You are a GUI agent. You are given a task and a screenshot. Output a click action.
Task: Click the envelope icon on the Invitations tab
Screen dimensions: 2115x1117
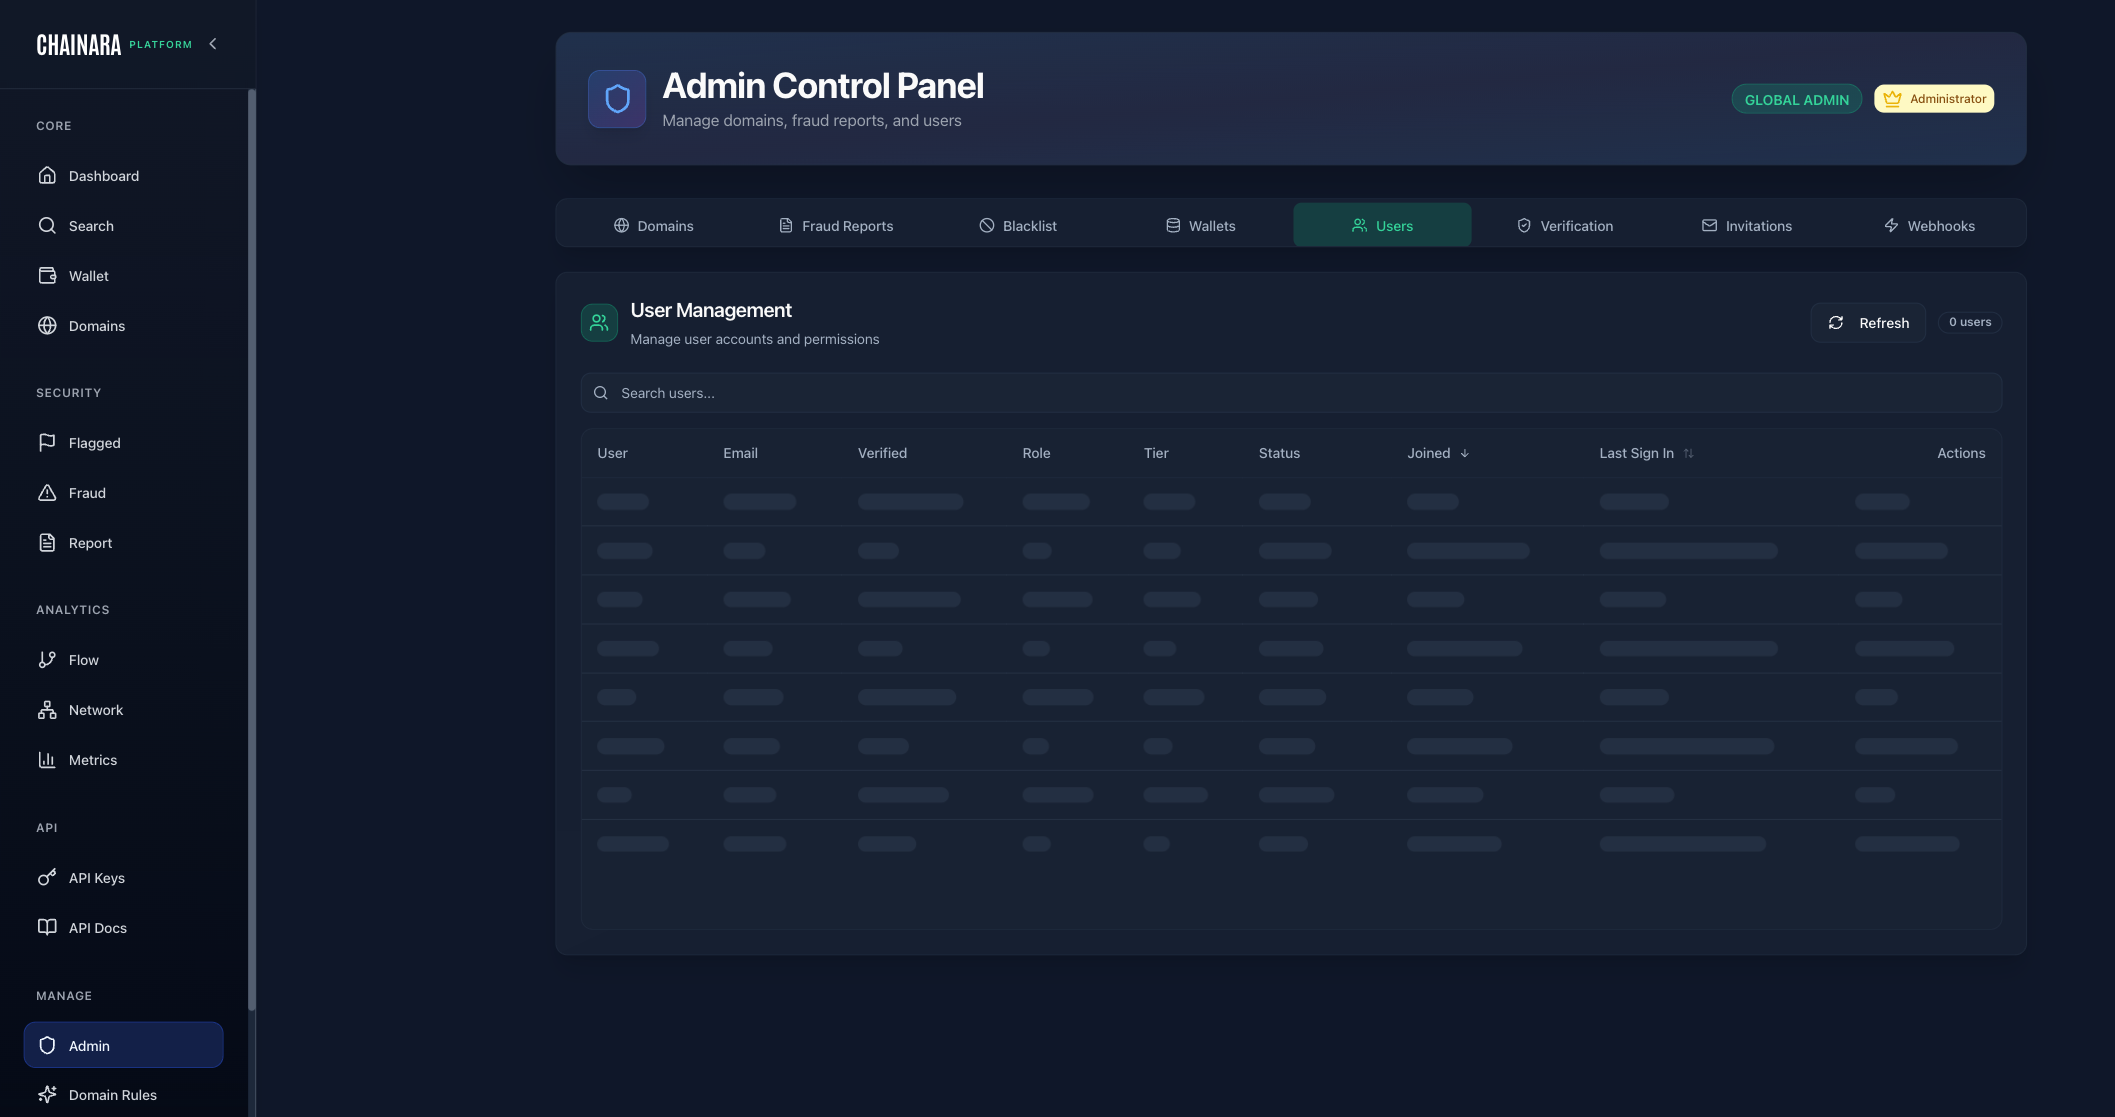(x=1709, y=225)
